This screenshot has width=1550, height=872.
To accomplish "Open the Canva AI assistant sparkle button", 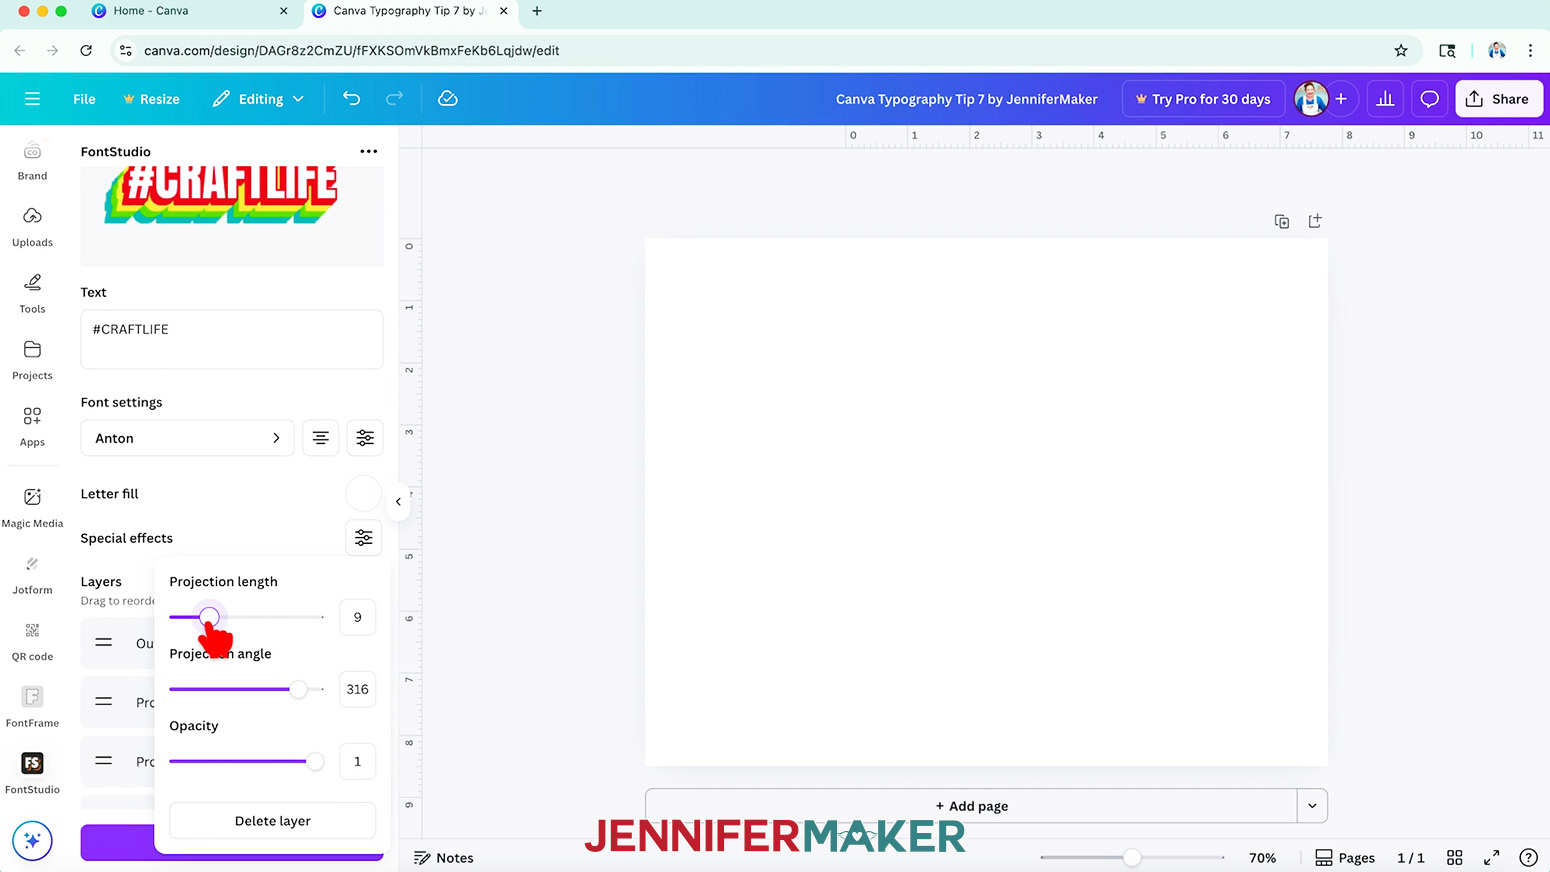I will click(32, 840).
